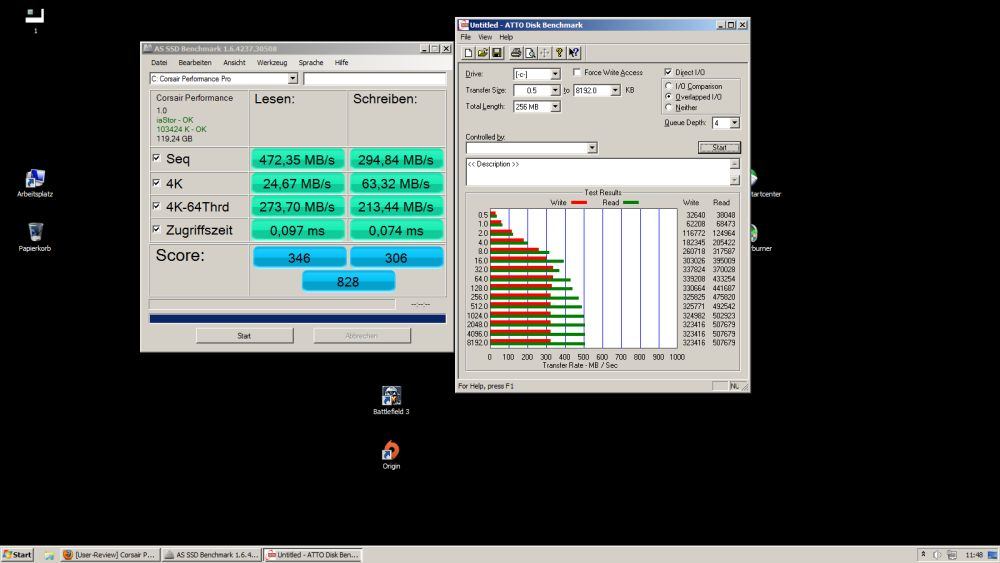The width and height of the screenshot is (1000, 563).
Task: Click the Open folder icon in ATTO toolbar
Action: [483, 53]
